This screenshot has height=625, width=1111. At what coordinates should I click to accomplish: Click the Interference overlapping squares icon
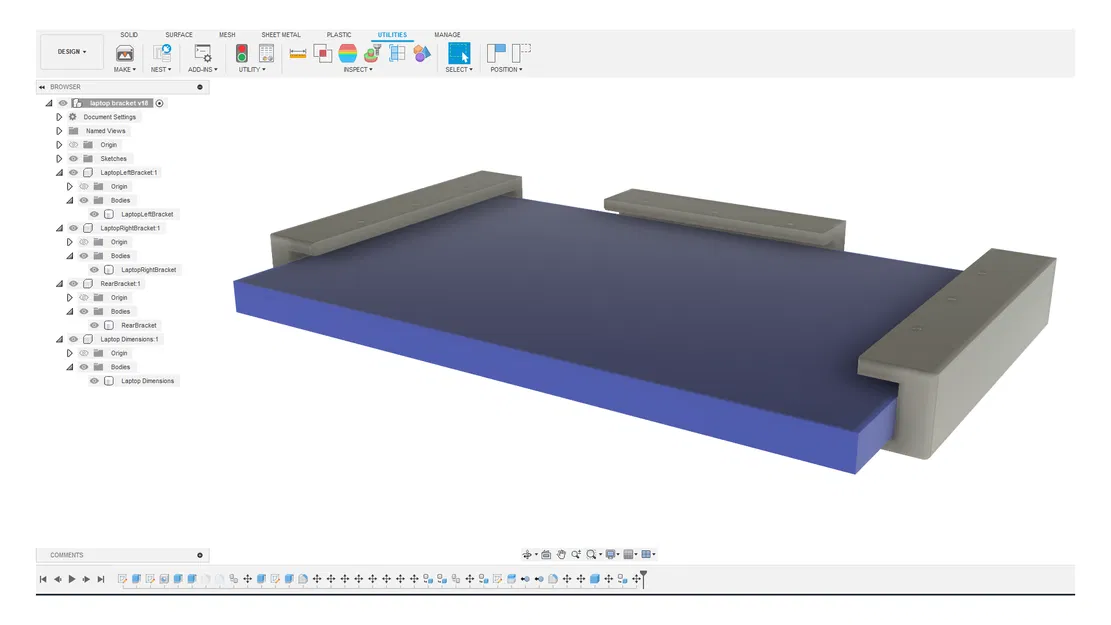(322, 53)
